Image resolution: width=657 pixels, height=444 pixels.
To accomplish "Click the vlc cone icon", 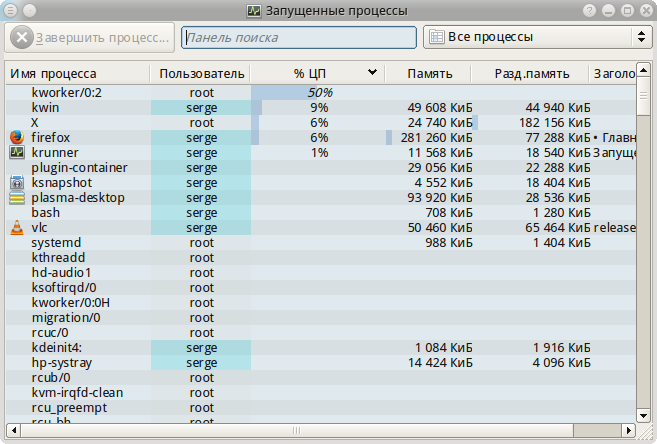I will coord(17,227).
